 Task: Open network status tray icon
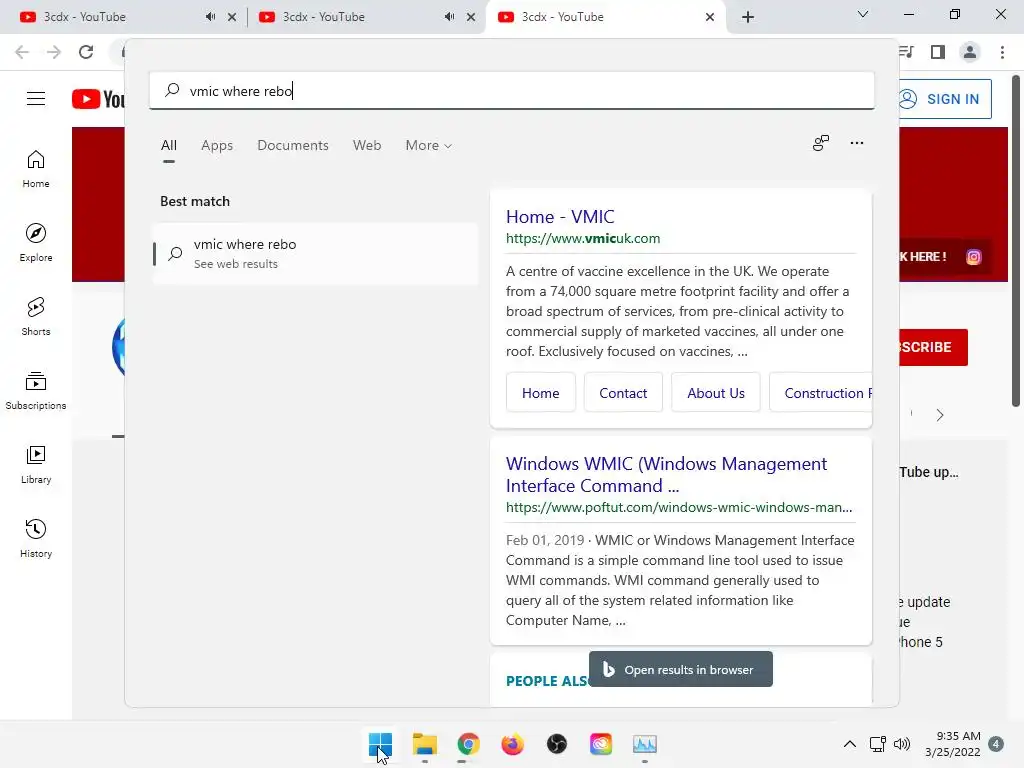point(878,744)
